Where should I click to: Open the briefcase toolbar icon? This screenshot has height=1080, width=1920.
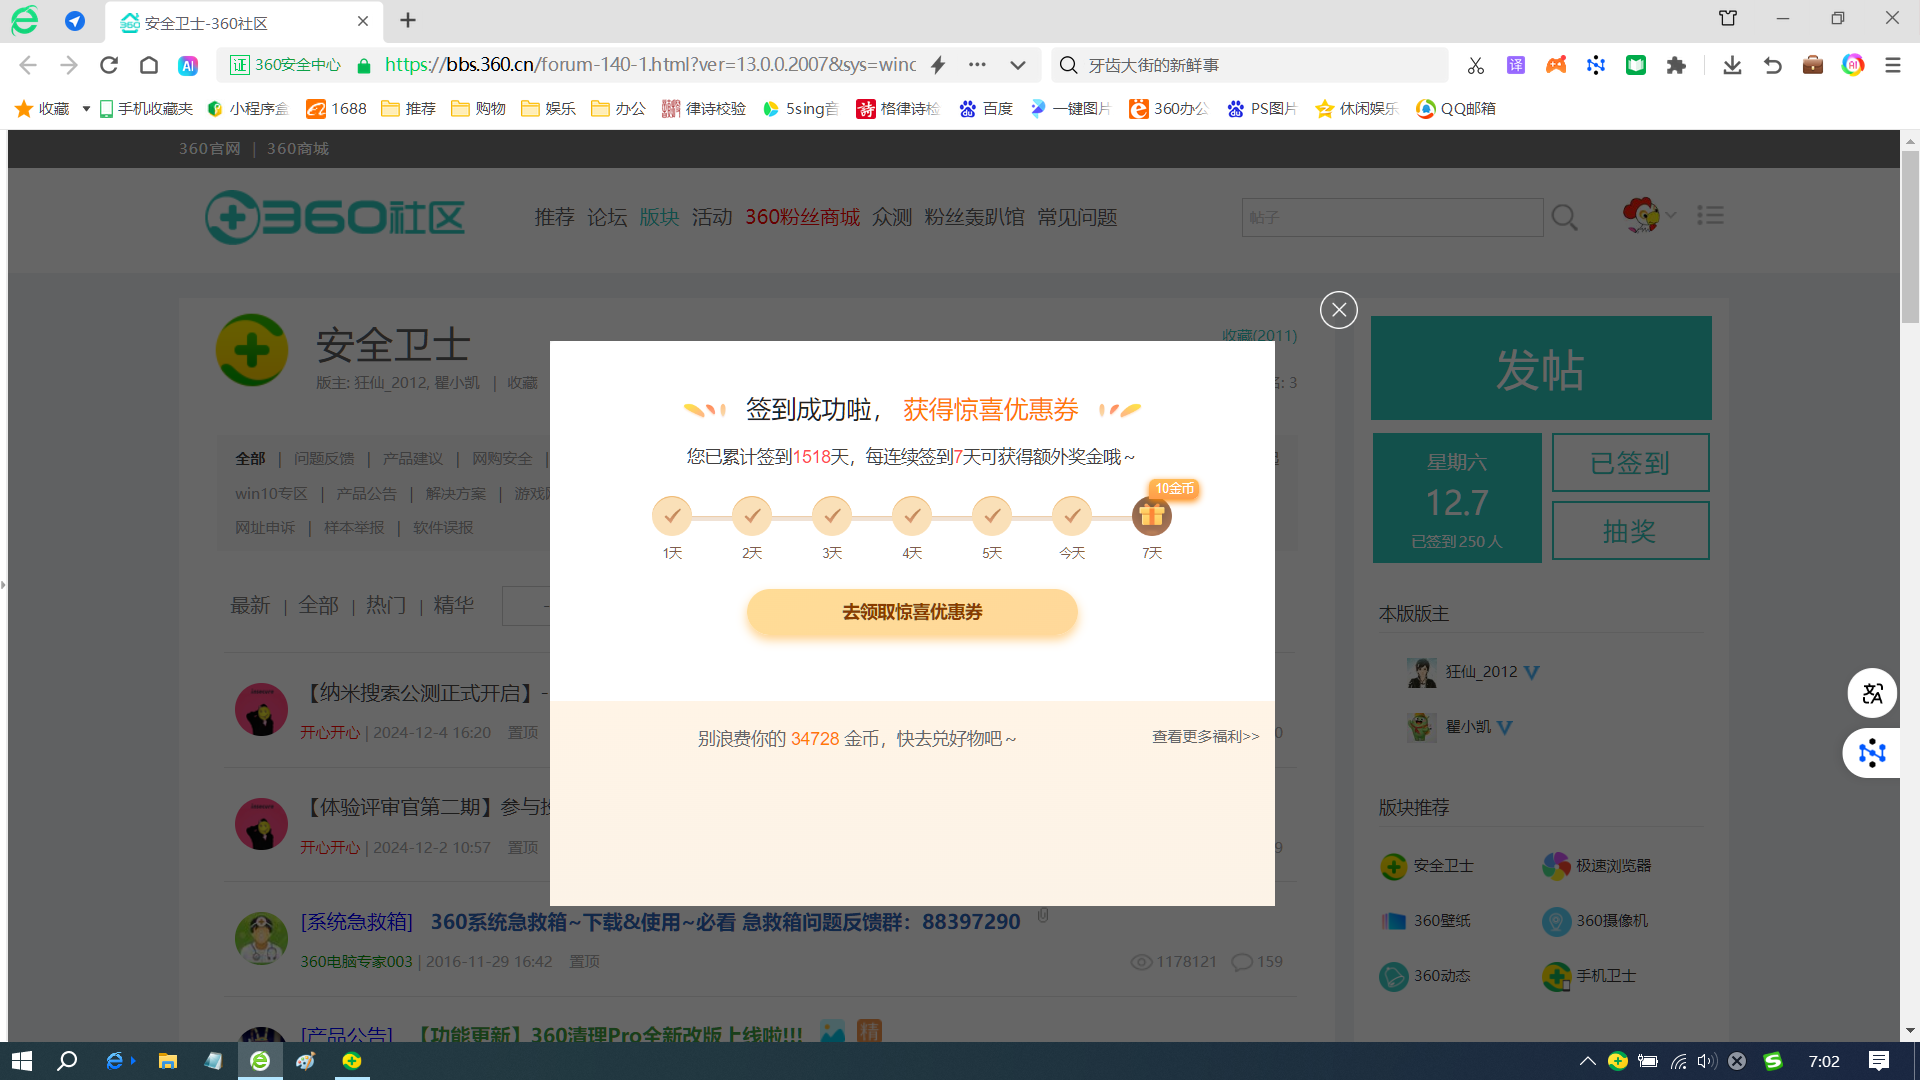click(x=1813, y=65)
